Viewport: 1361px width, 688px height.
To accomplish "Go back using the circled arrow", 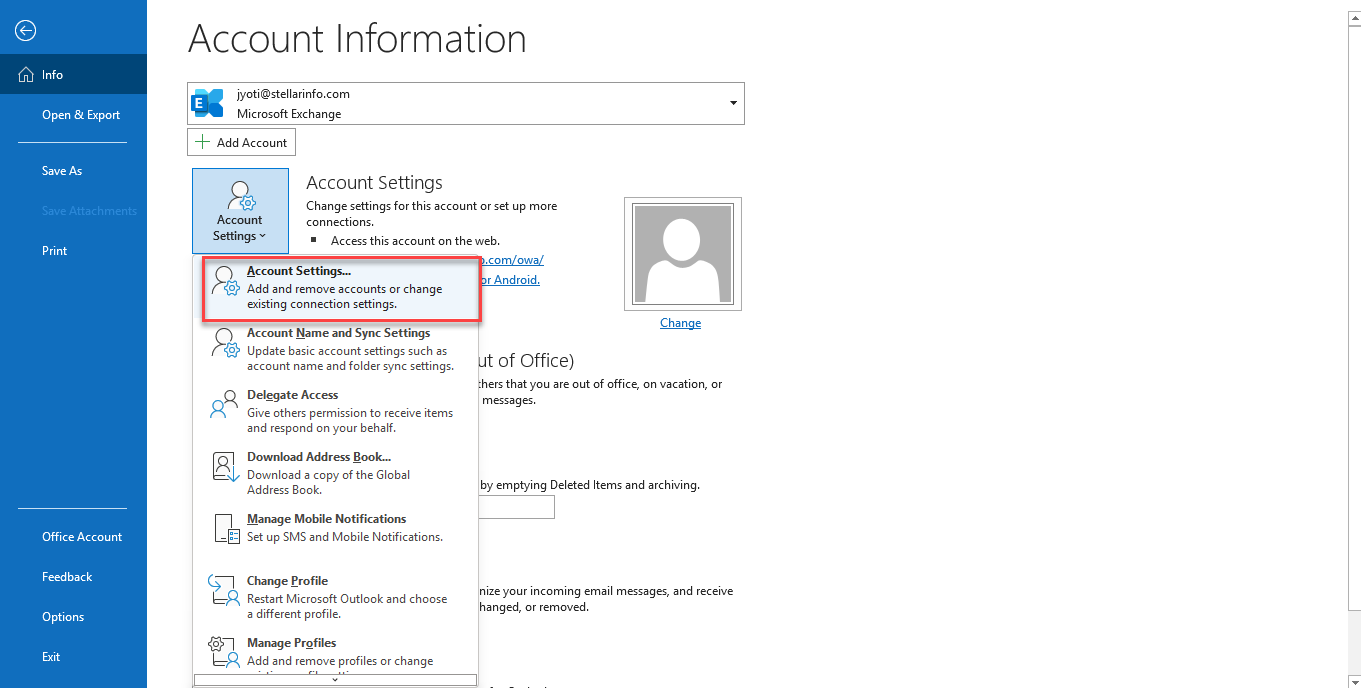I will click(26, 31).
